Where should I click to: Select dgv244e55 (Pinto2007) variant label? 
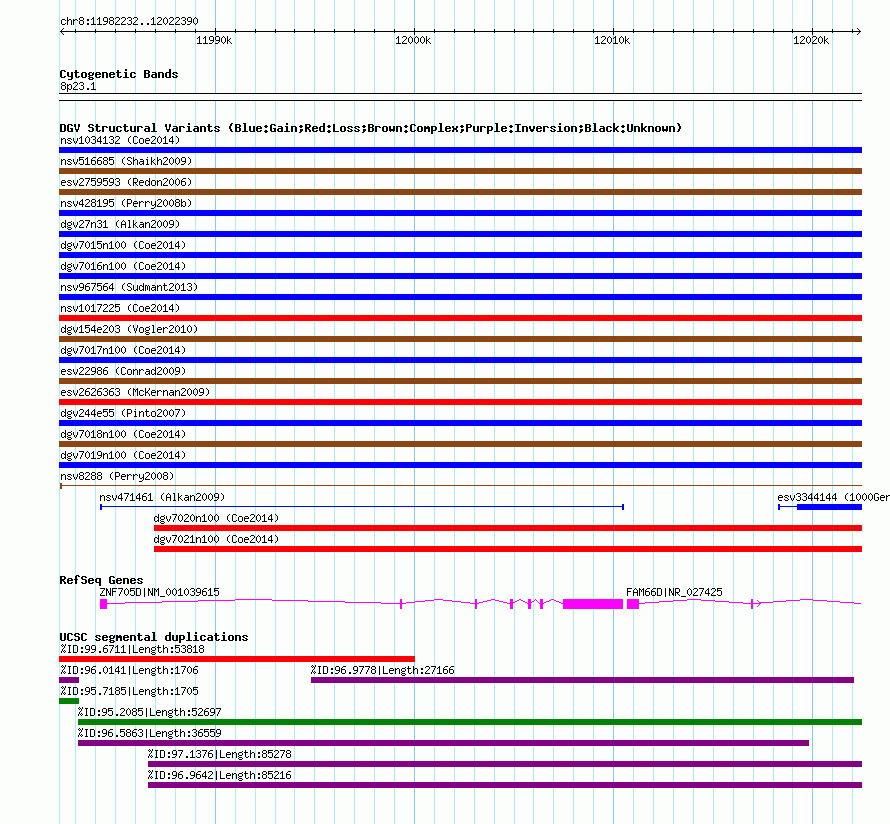tap(123, 413)
